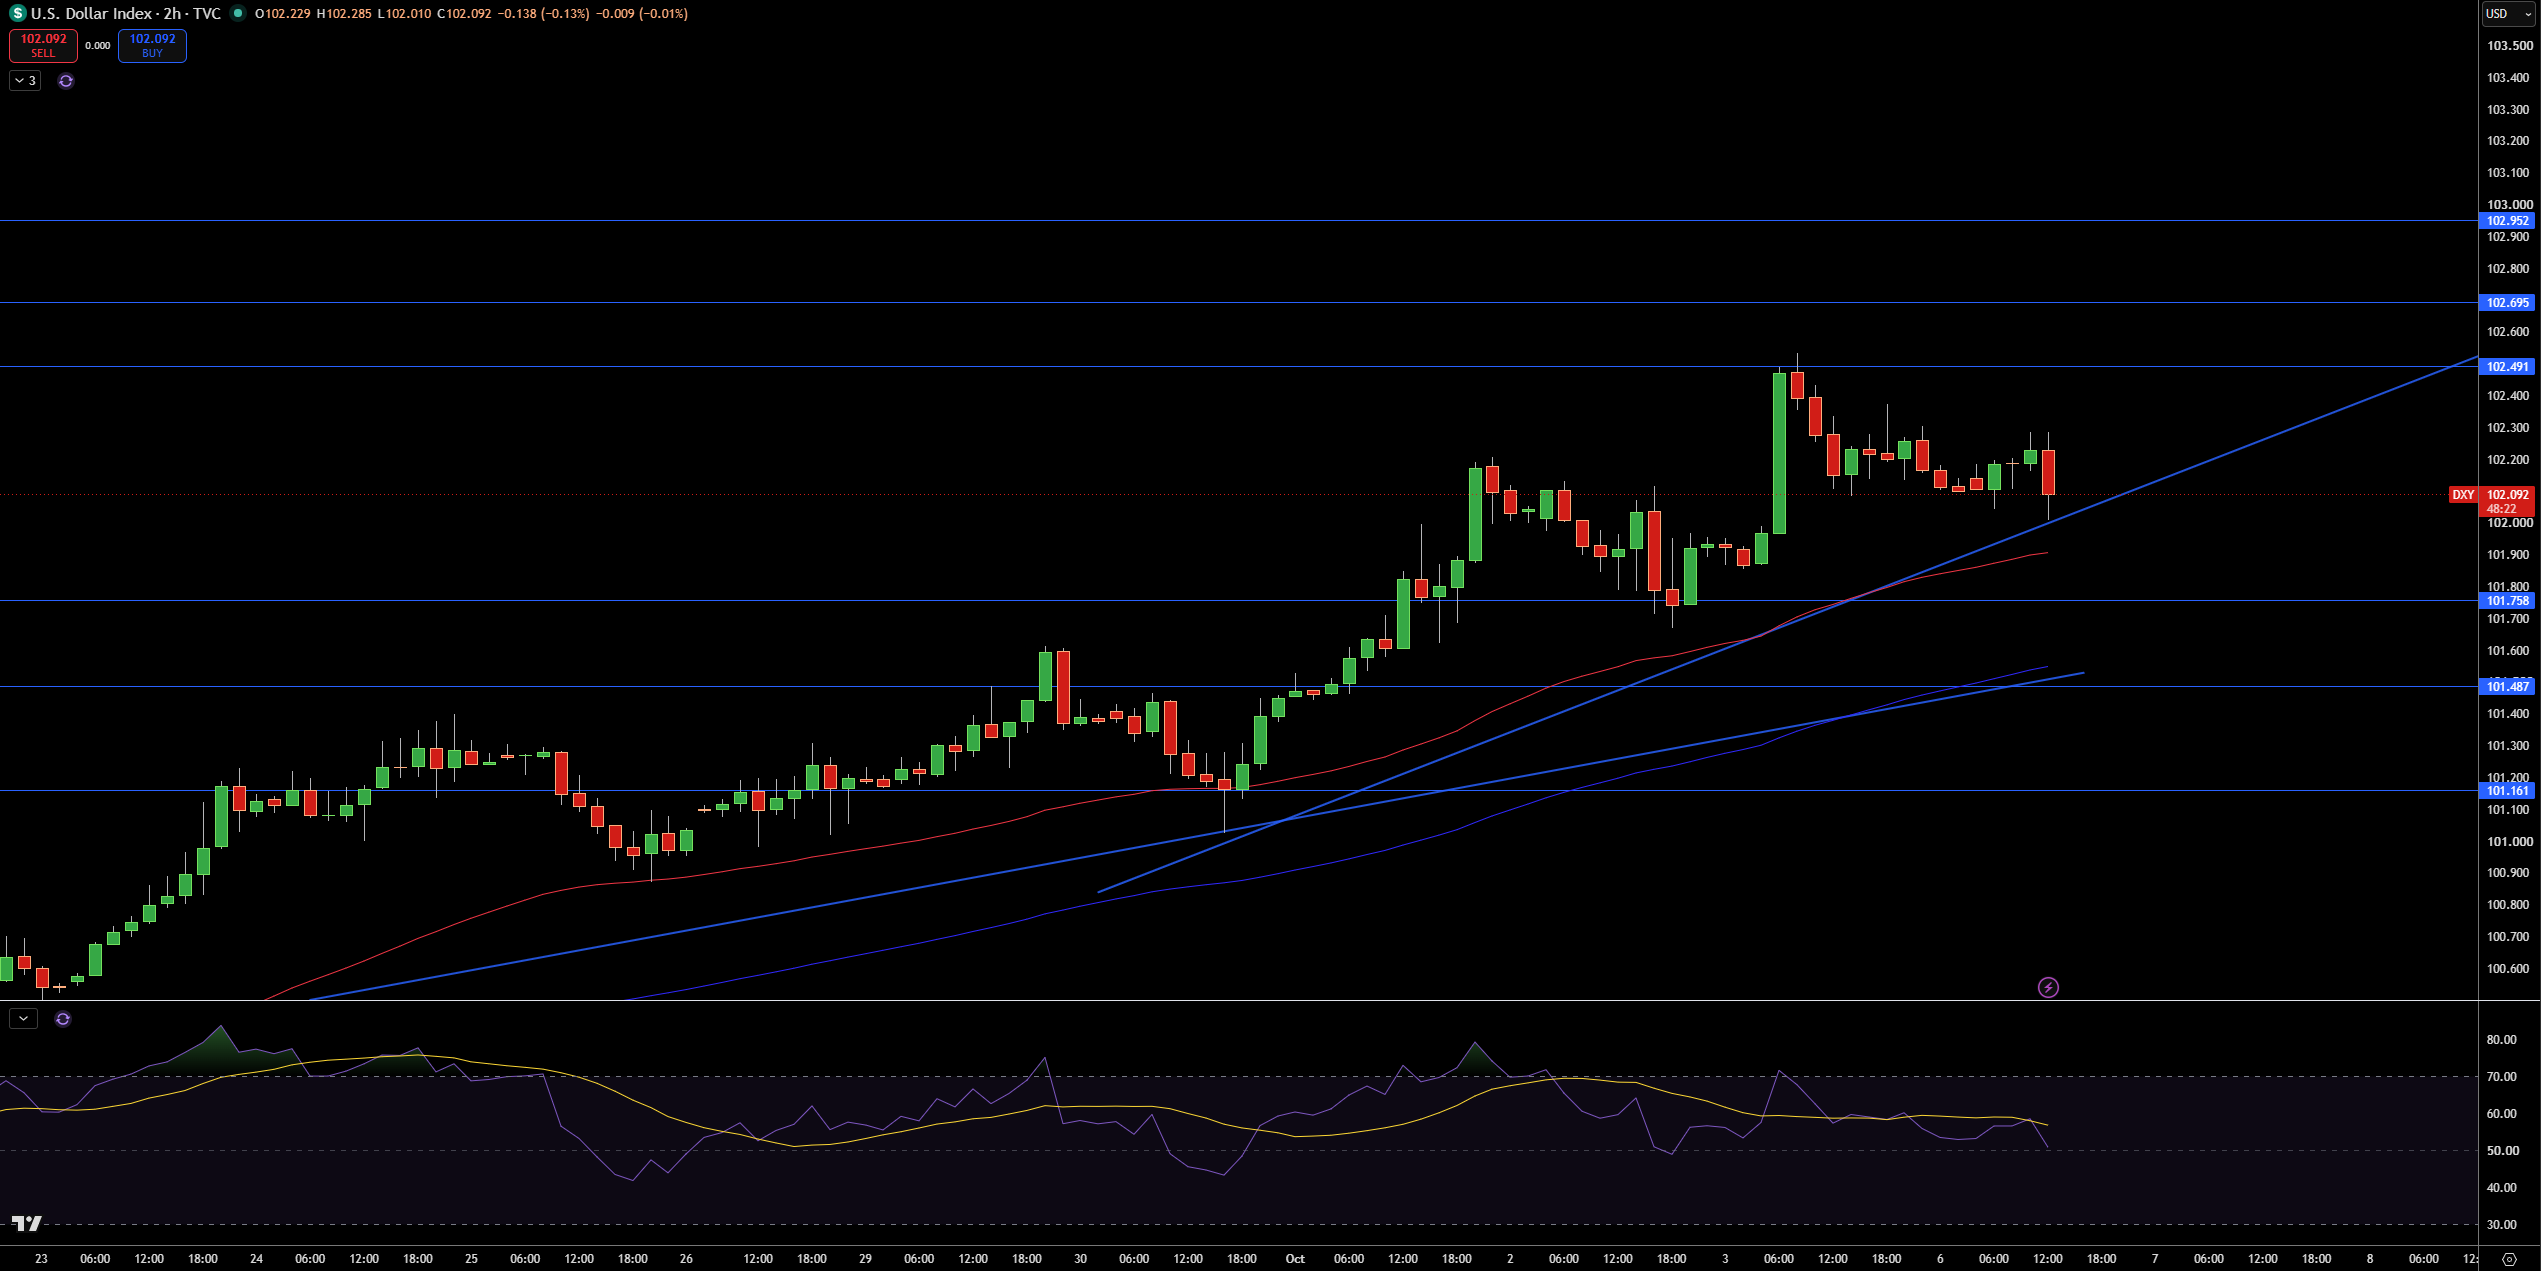Click the 0.000 spread value
The width and height of the screenshot is (2541, 1271).
click(98, 46)
